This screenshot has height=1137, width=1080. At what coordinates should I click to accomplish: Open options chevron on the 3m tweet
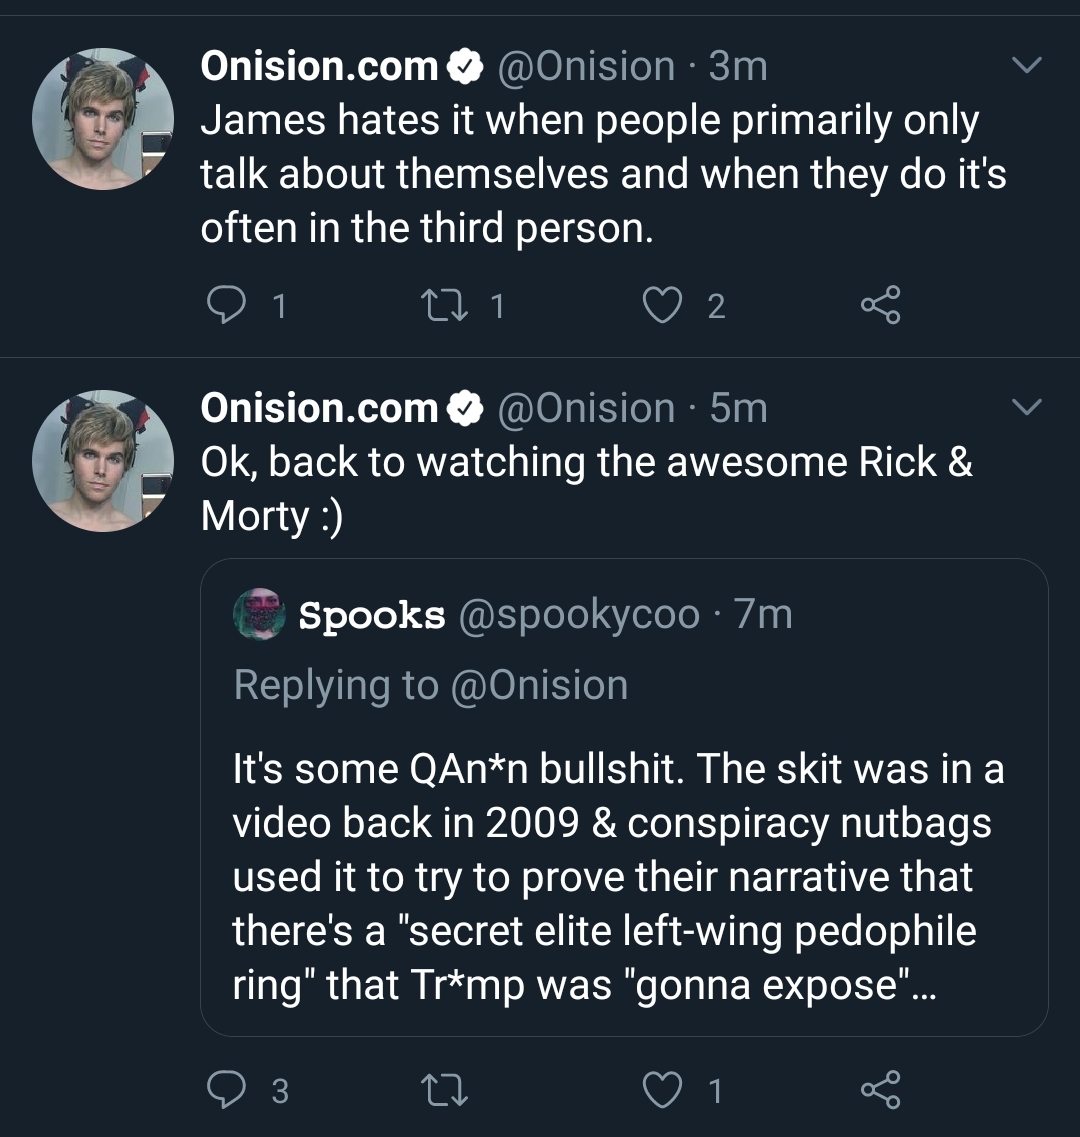tap(1027, 65)
